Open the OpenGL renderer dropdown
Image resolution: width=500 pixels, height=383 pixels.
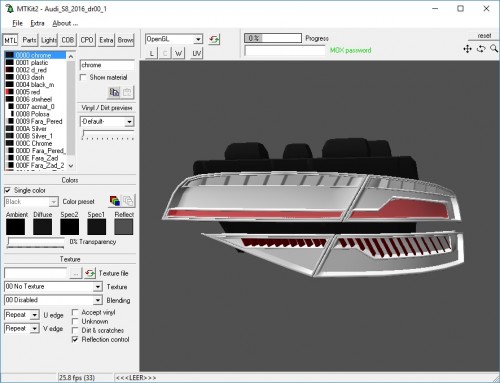(x=174, y=39)
